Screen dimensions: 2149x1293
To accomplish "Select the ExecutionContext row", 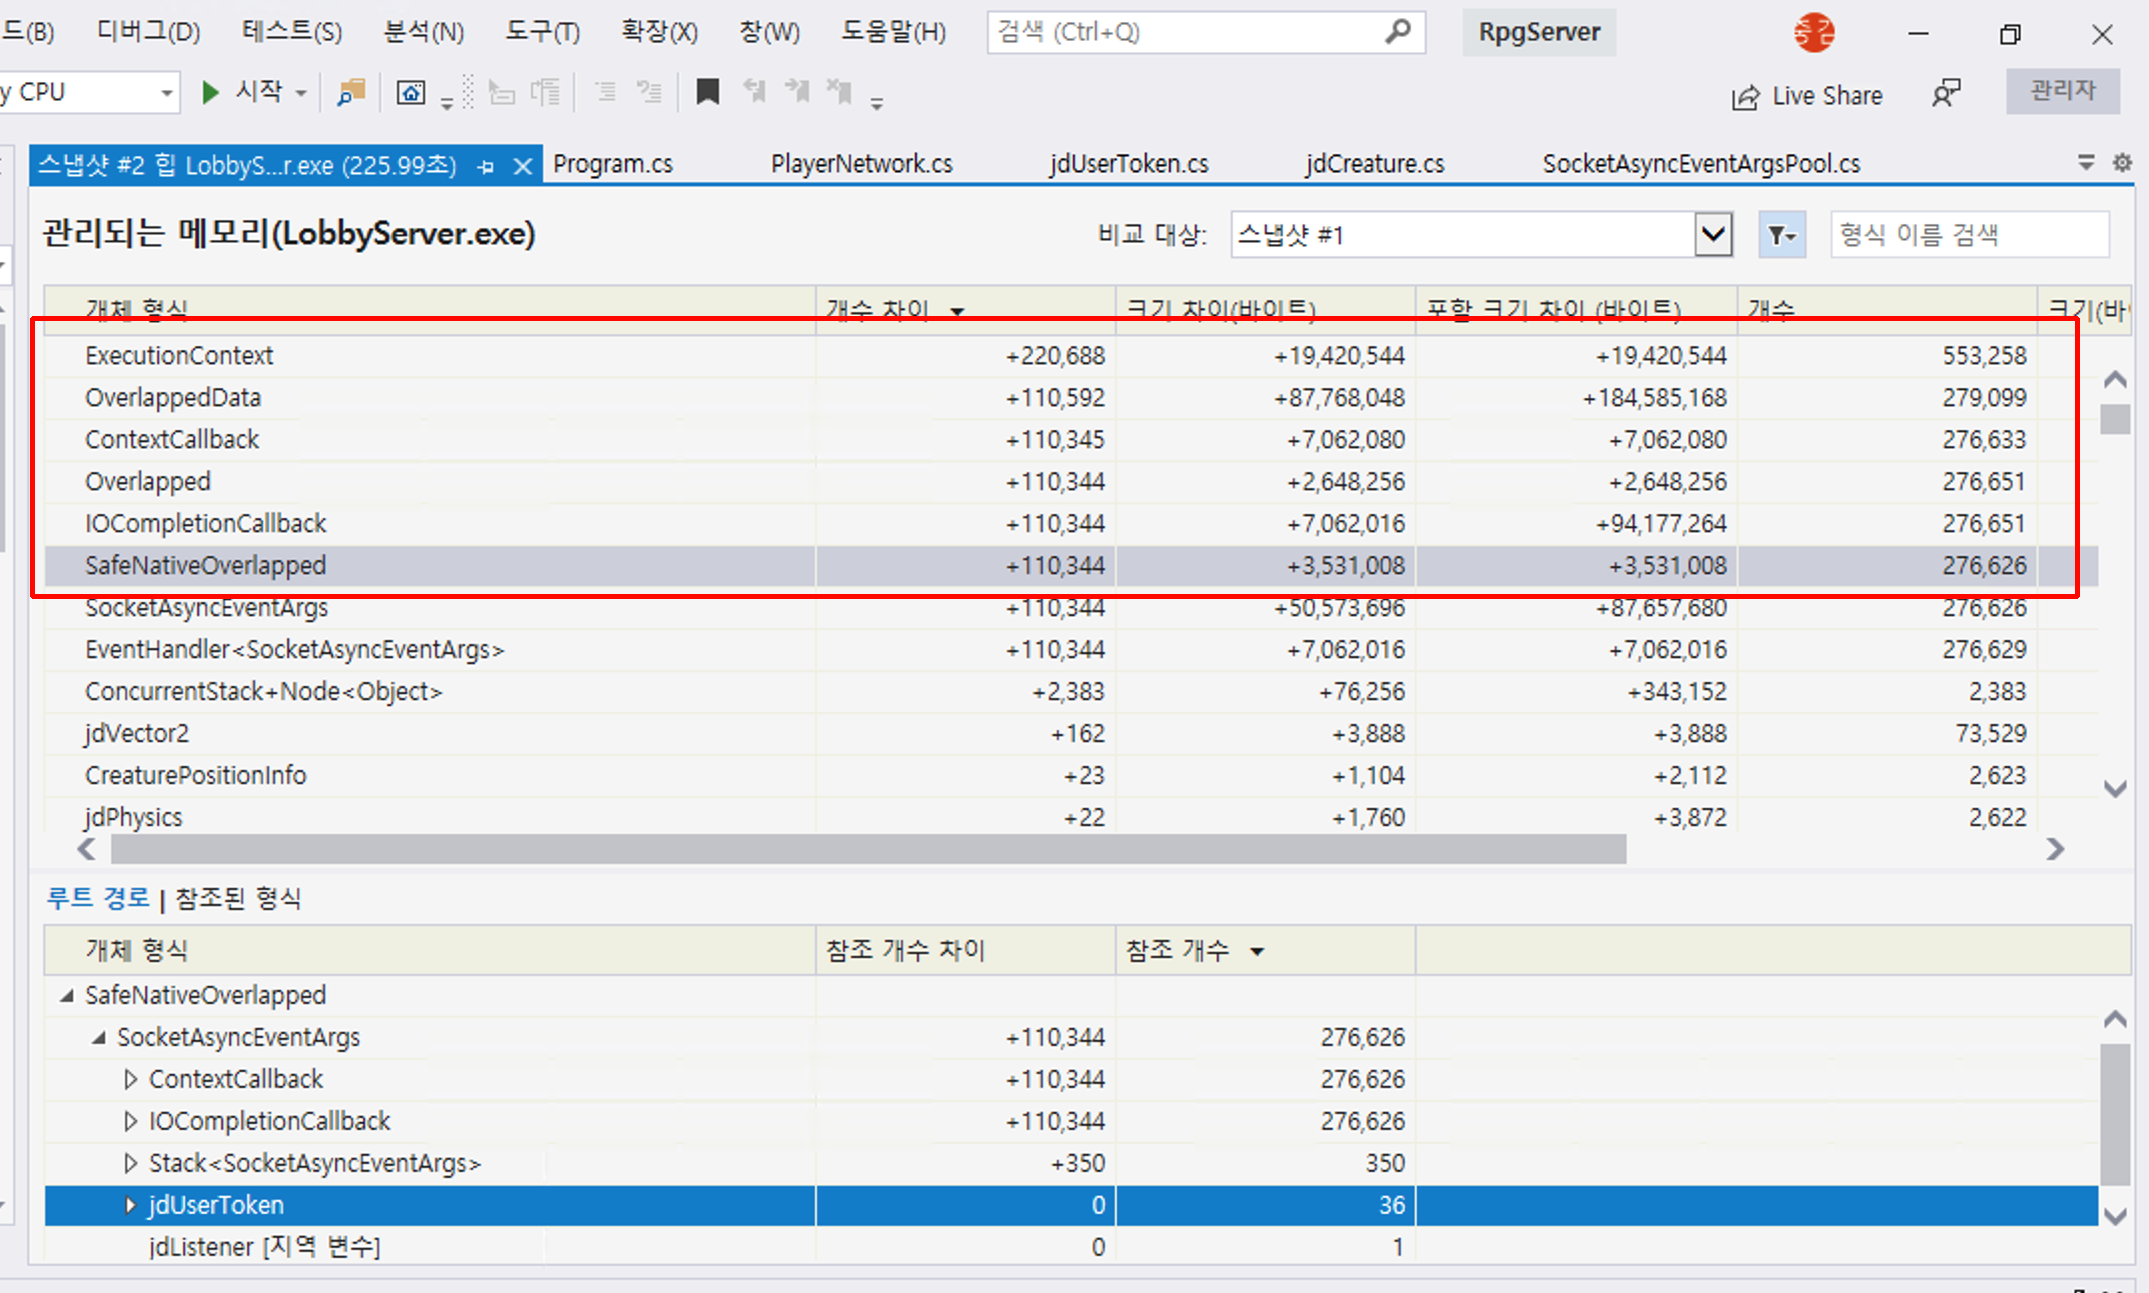I will [1070, 356].
